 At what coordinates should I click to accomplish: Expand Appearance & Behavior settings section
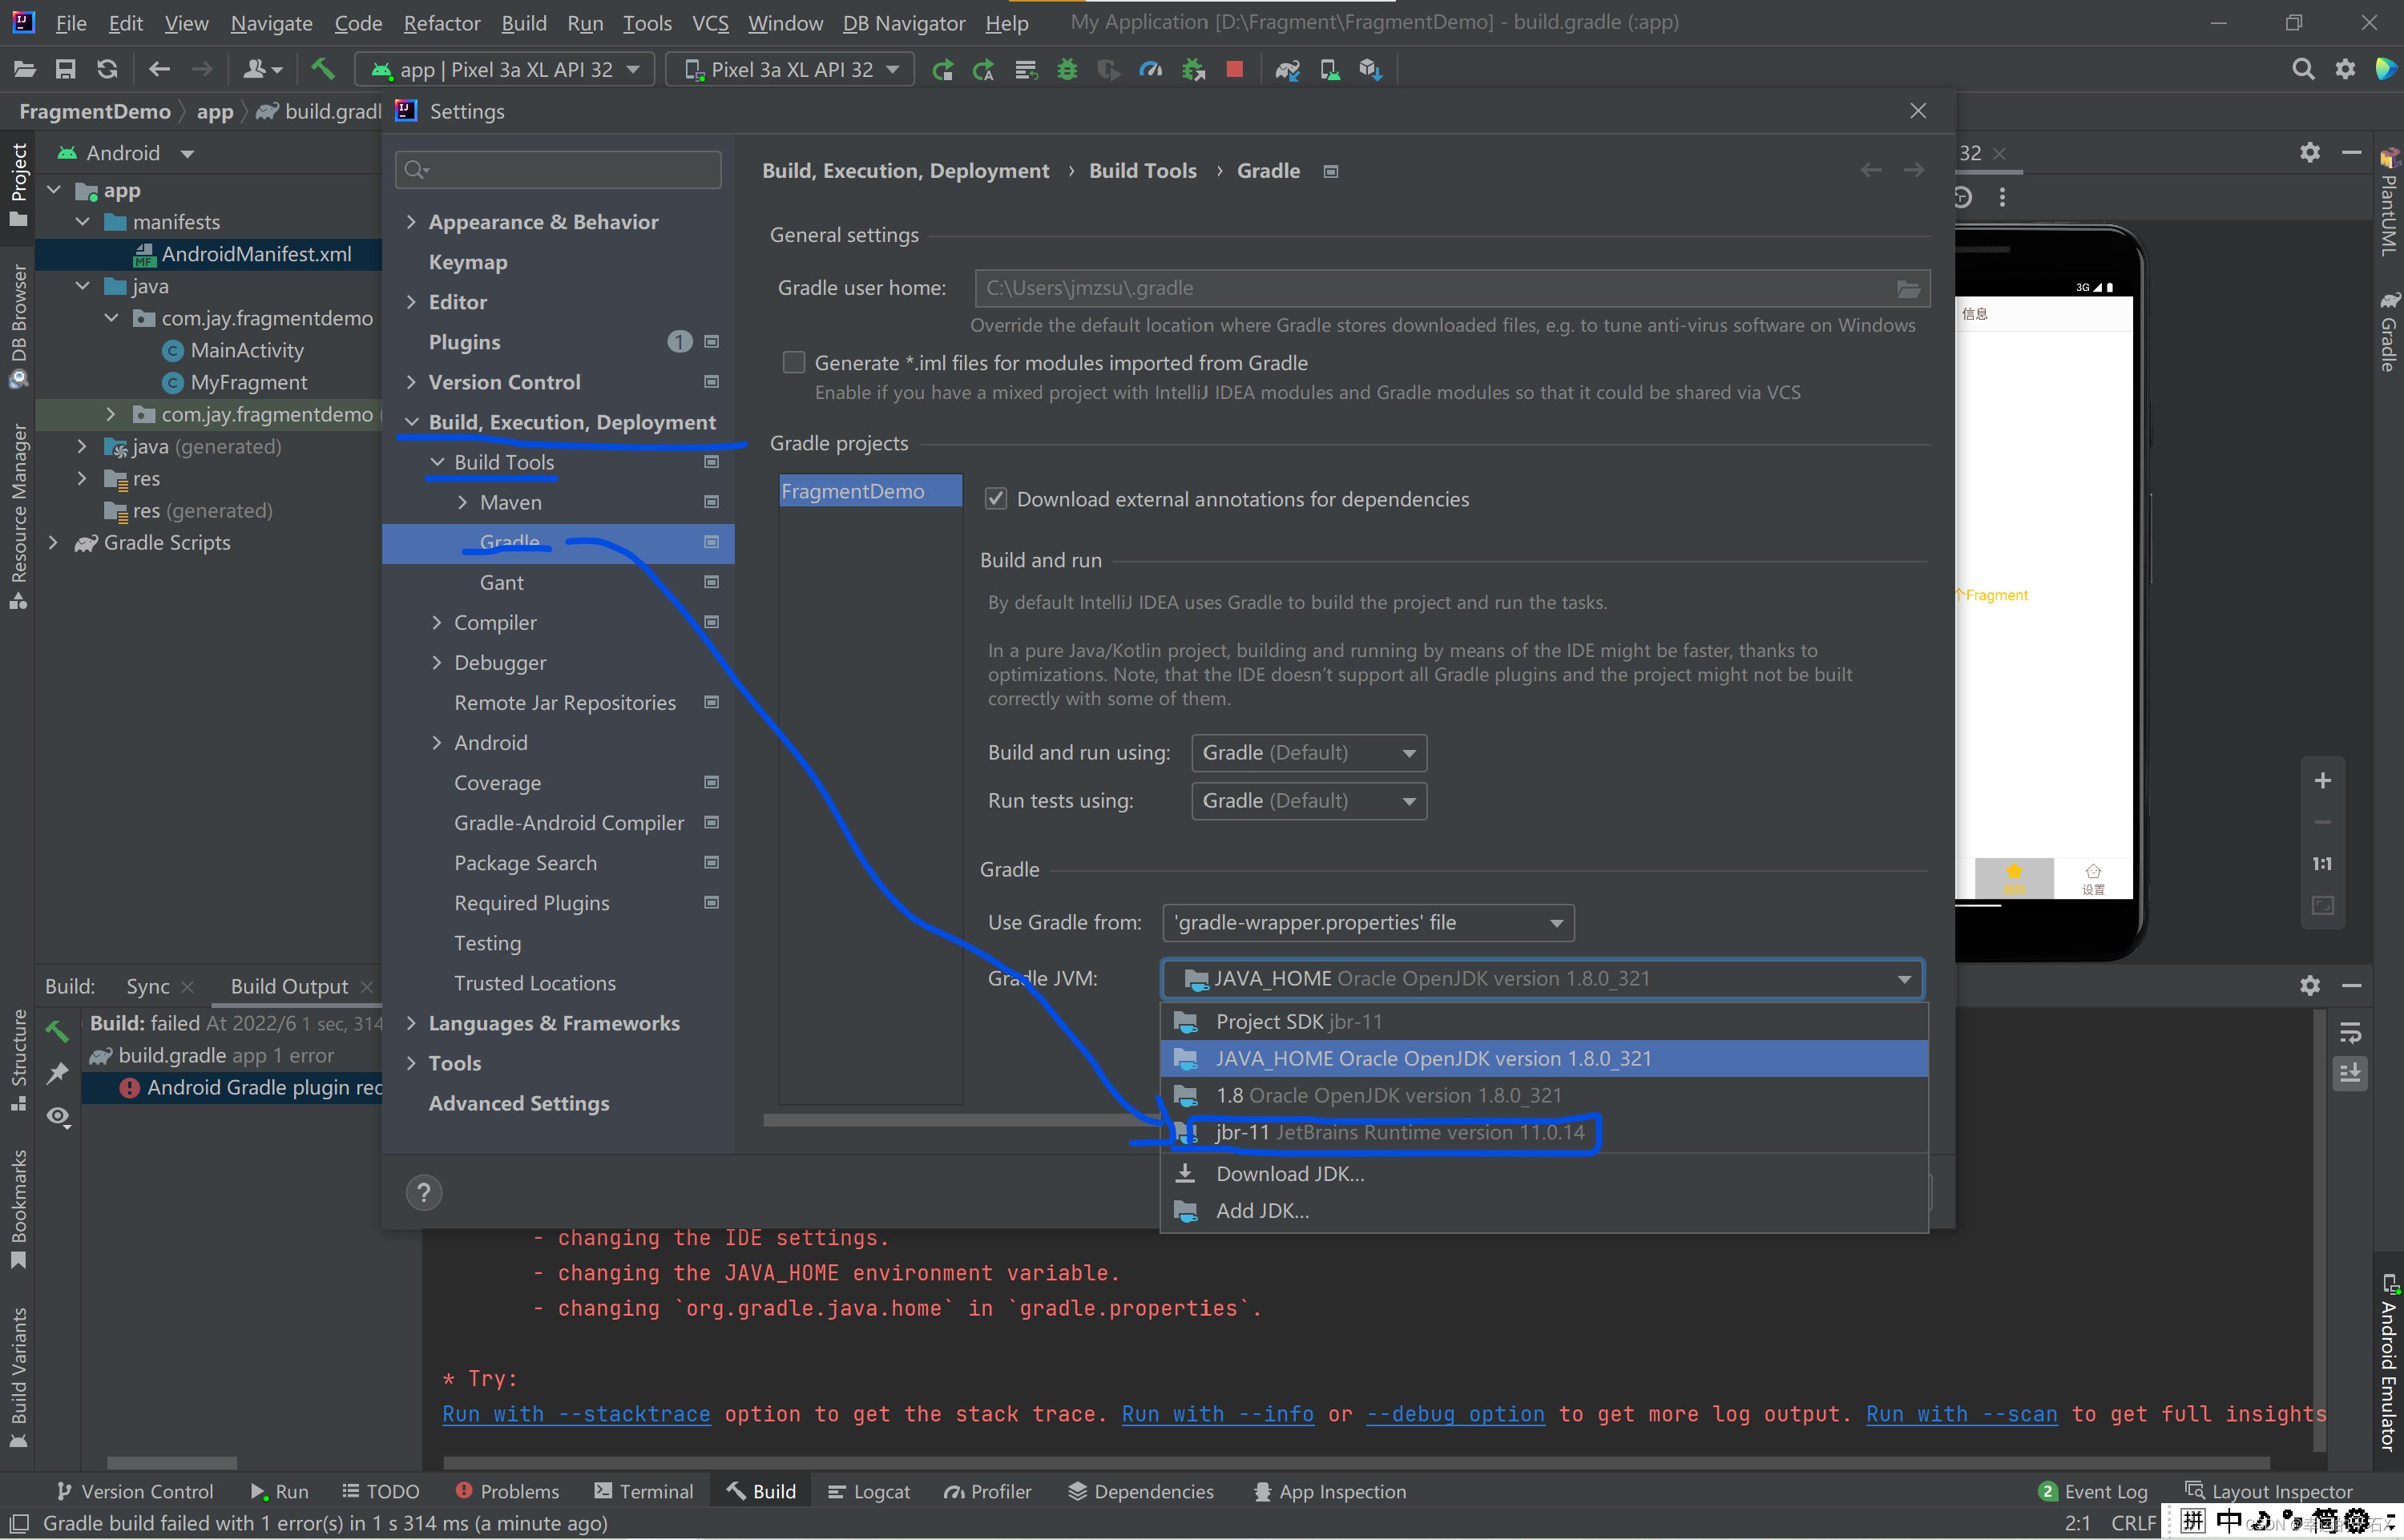click(411, 222)
